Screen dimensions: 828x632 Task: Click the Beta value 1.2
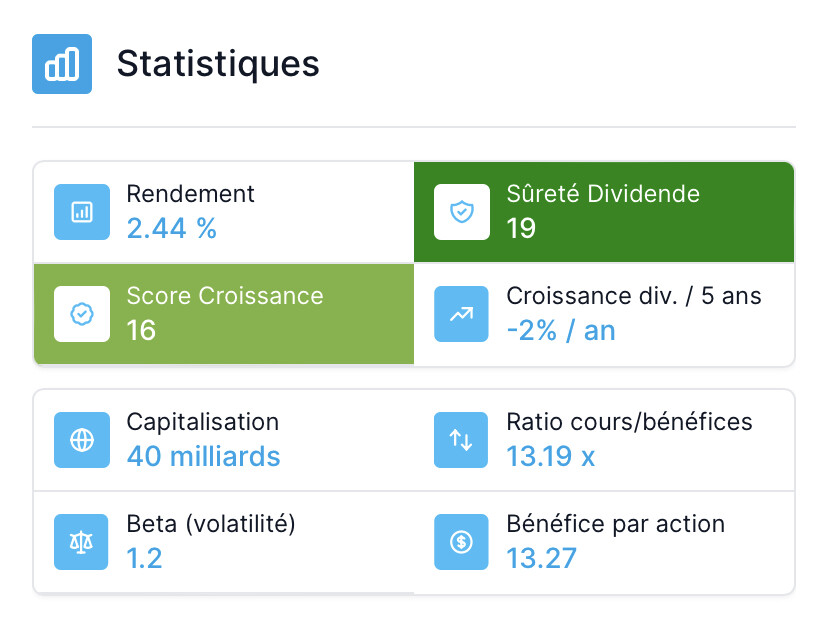(144, 558)
